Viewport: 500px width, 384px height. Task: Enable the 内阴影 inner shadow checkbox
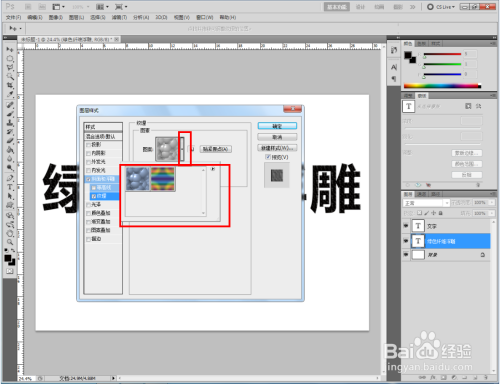coord(88,153)
